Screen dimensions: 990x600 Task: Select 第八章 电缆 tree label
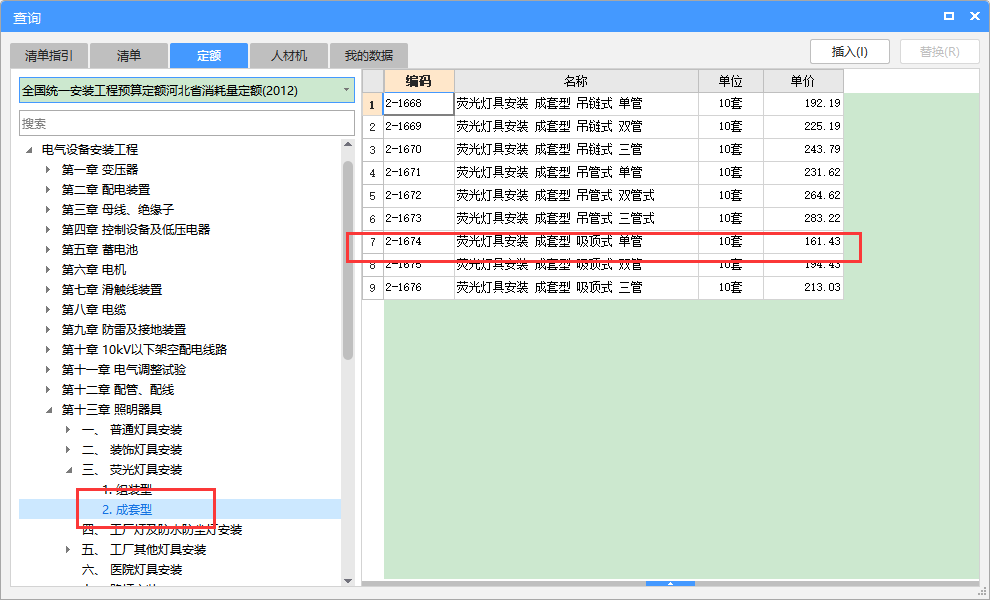[x=93, y=309]
